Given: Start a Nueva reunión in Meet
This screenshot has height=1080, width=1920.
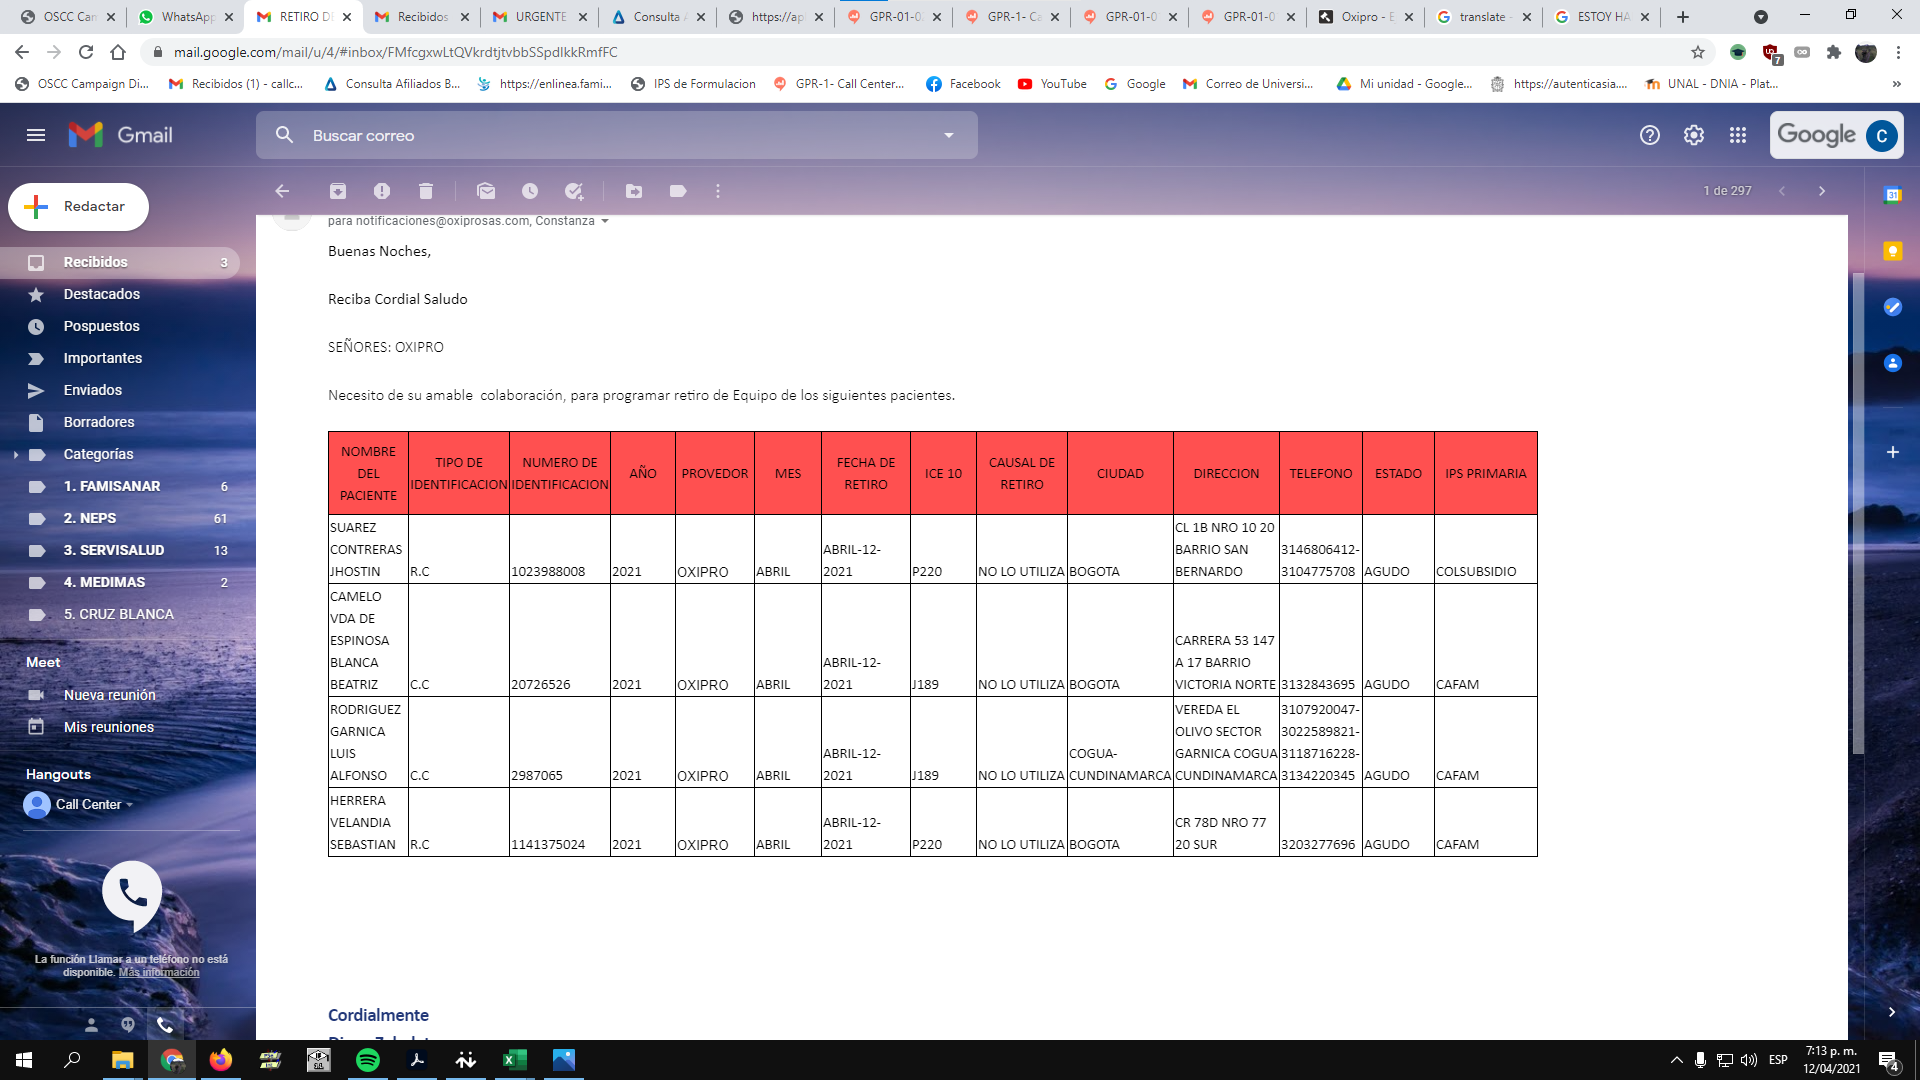Looking at the screenshot, I should (110, 695).
